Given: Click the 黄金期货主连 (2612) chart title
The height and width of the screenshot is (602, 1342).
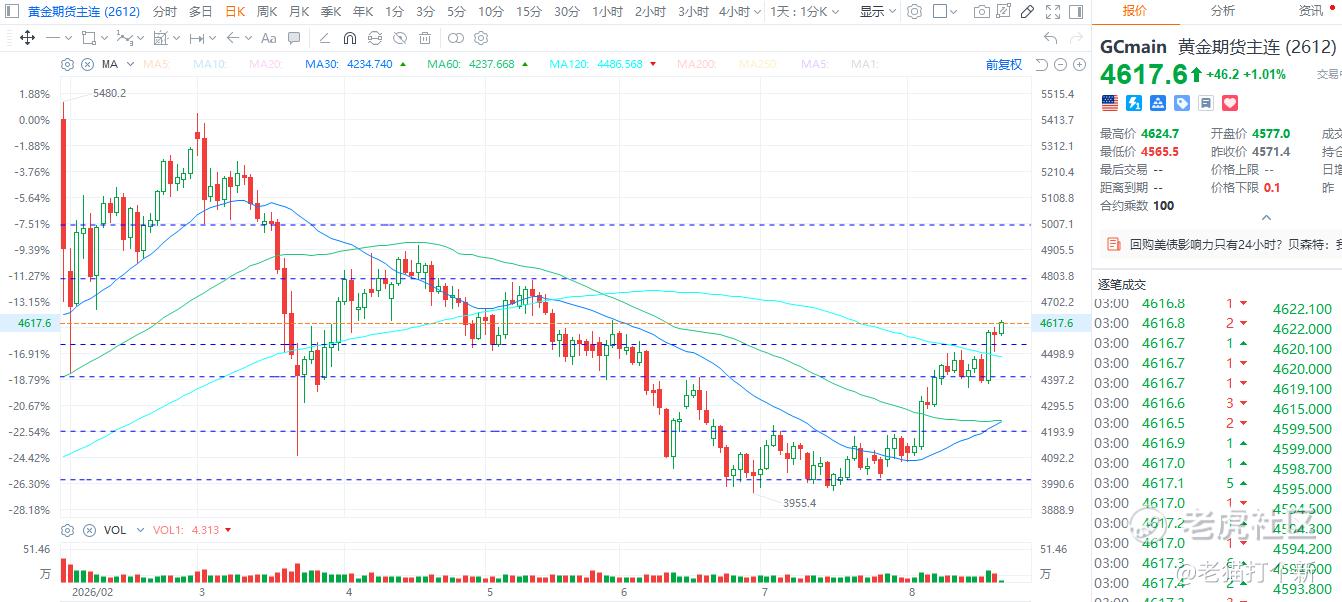Looking at the screenshot, I should pos(84,12).
